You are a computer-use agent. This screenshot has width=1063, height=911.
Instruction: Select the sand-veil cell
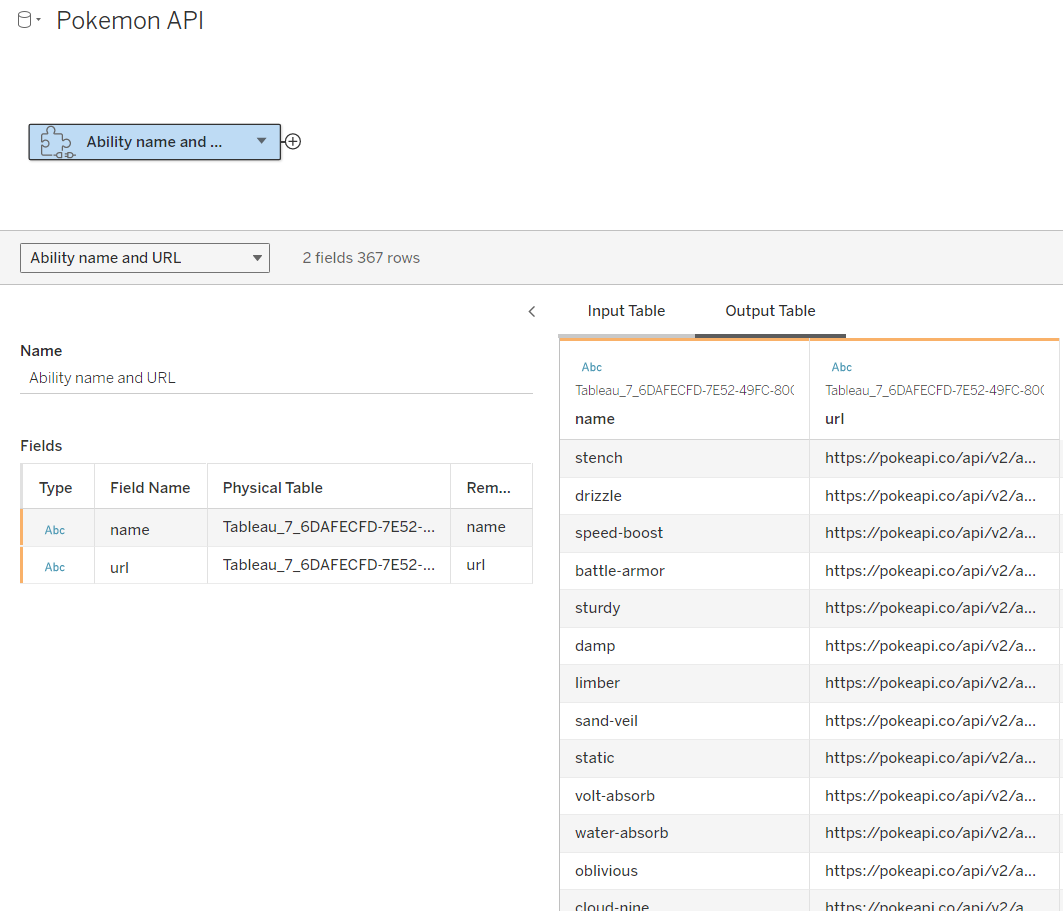685,721
